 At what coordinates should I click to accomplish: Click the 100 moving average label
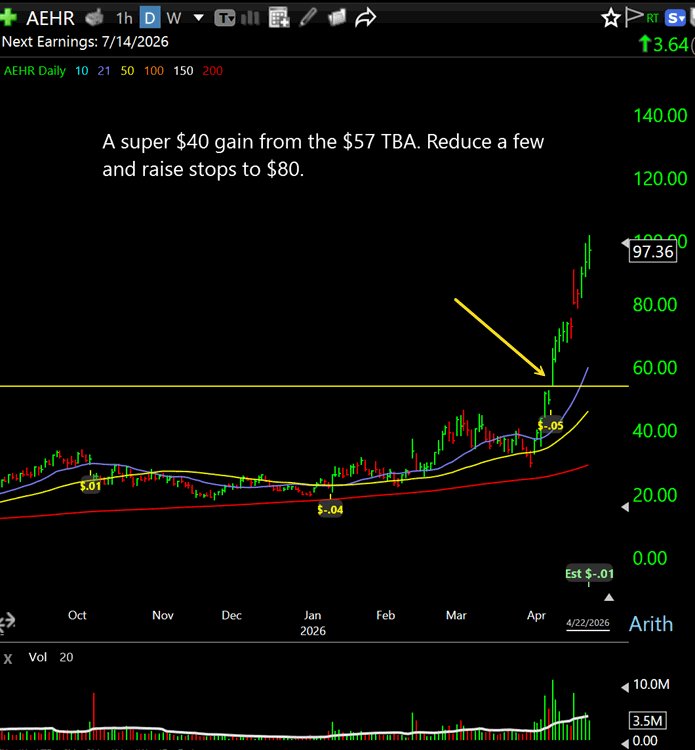[x=154, y=71]
